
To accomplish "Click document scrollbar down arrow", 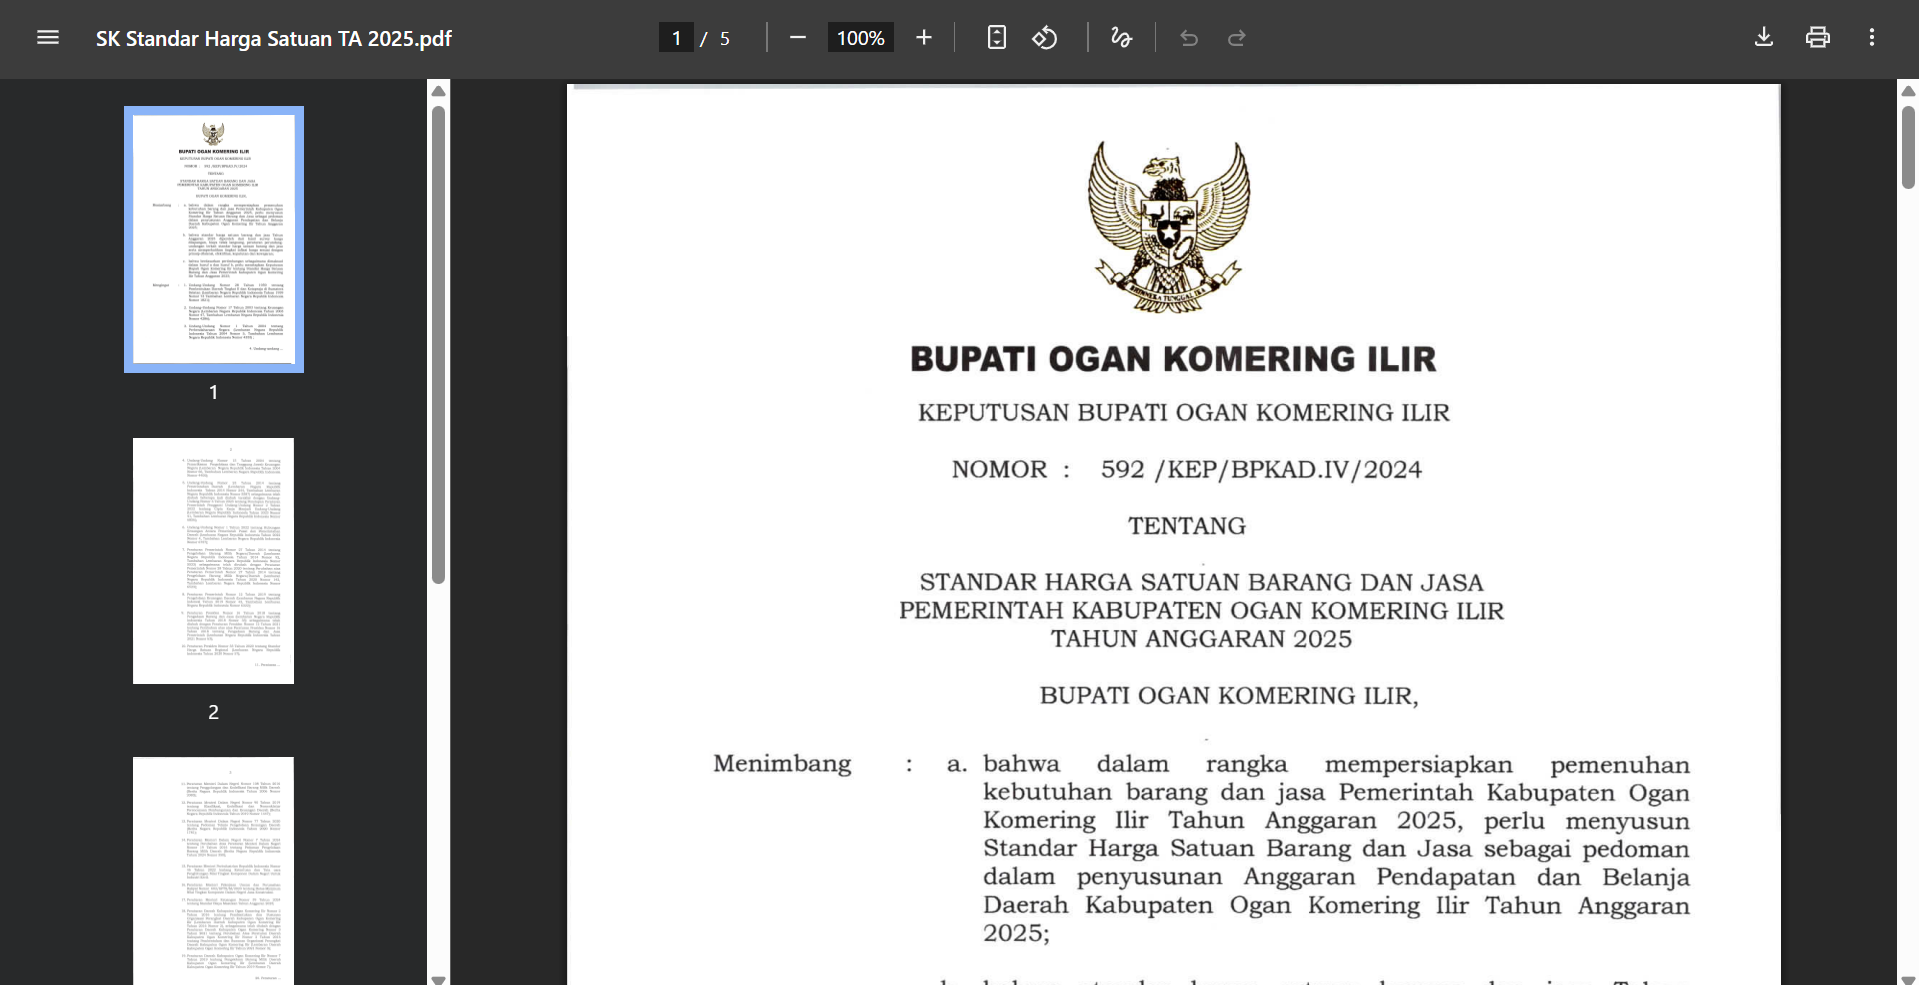I will [x=1908, y=979].
